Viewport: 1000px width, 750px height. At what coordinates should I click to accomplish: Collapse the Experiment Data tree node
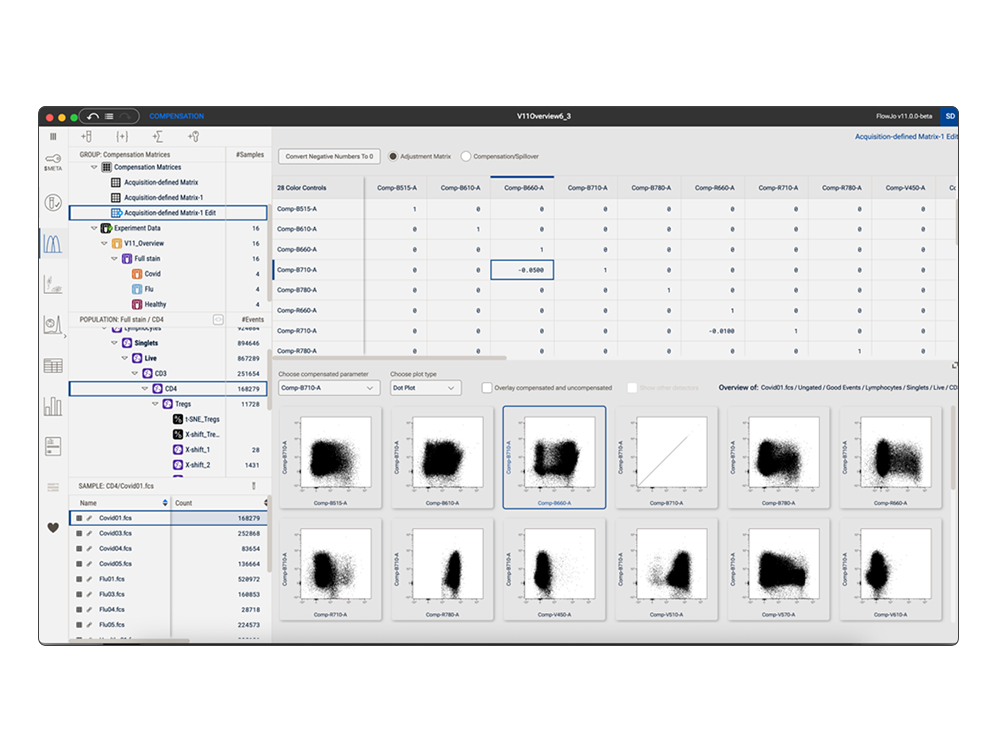94,228
